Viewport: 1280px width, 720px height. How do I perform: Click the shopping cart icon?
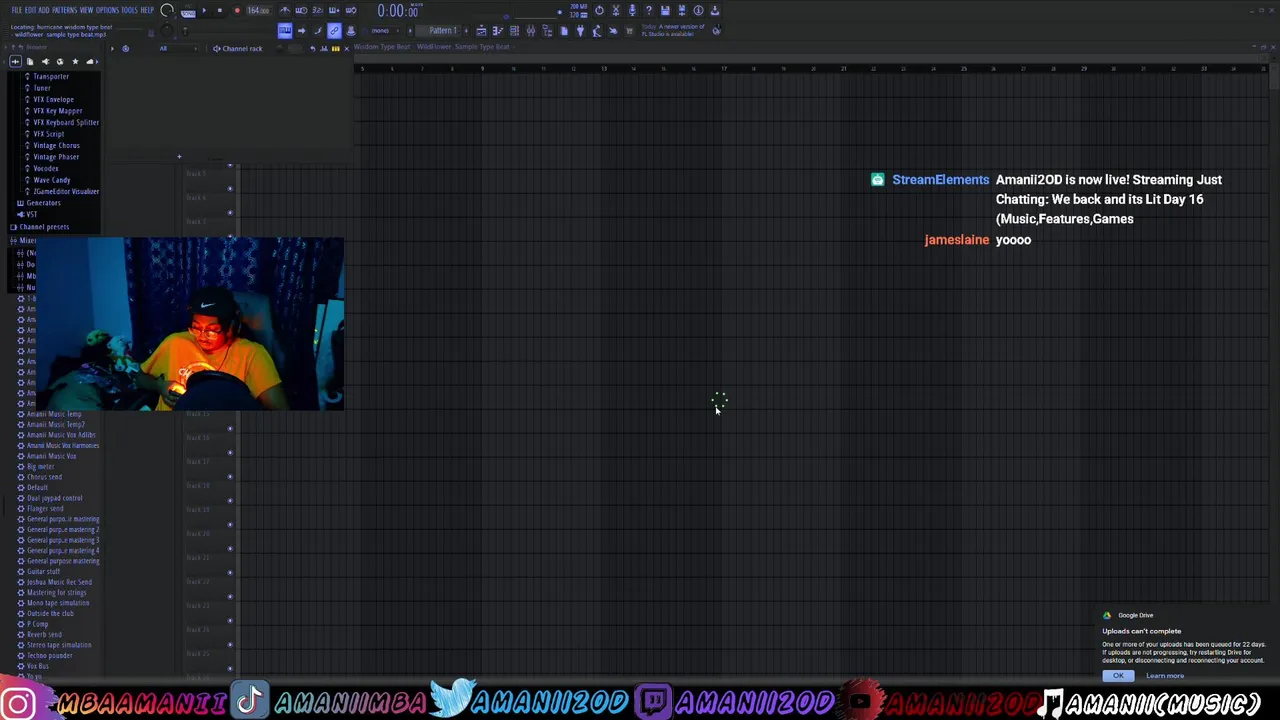click(x=629, y=30)
